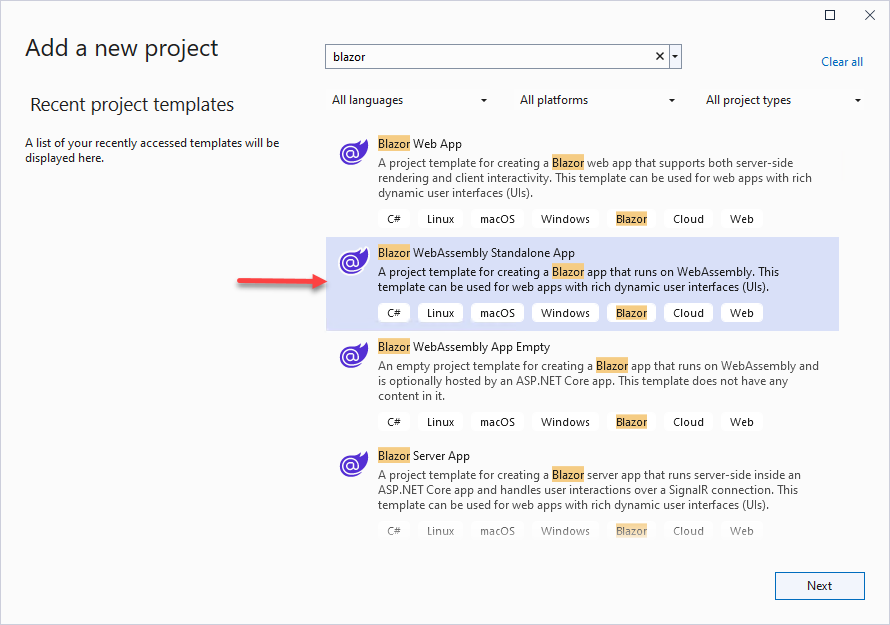Expand the All platforms filter
Image resolution: width=890 pixels, height=625 pixels.
click(x=597, y=100)
